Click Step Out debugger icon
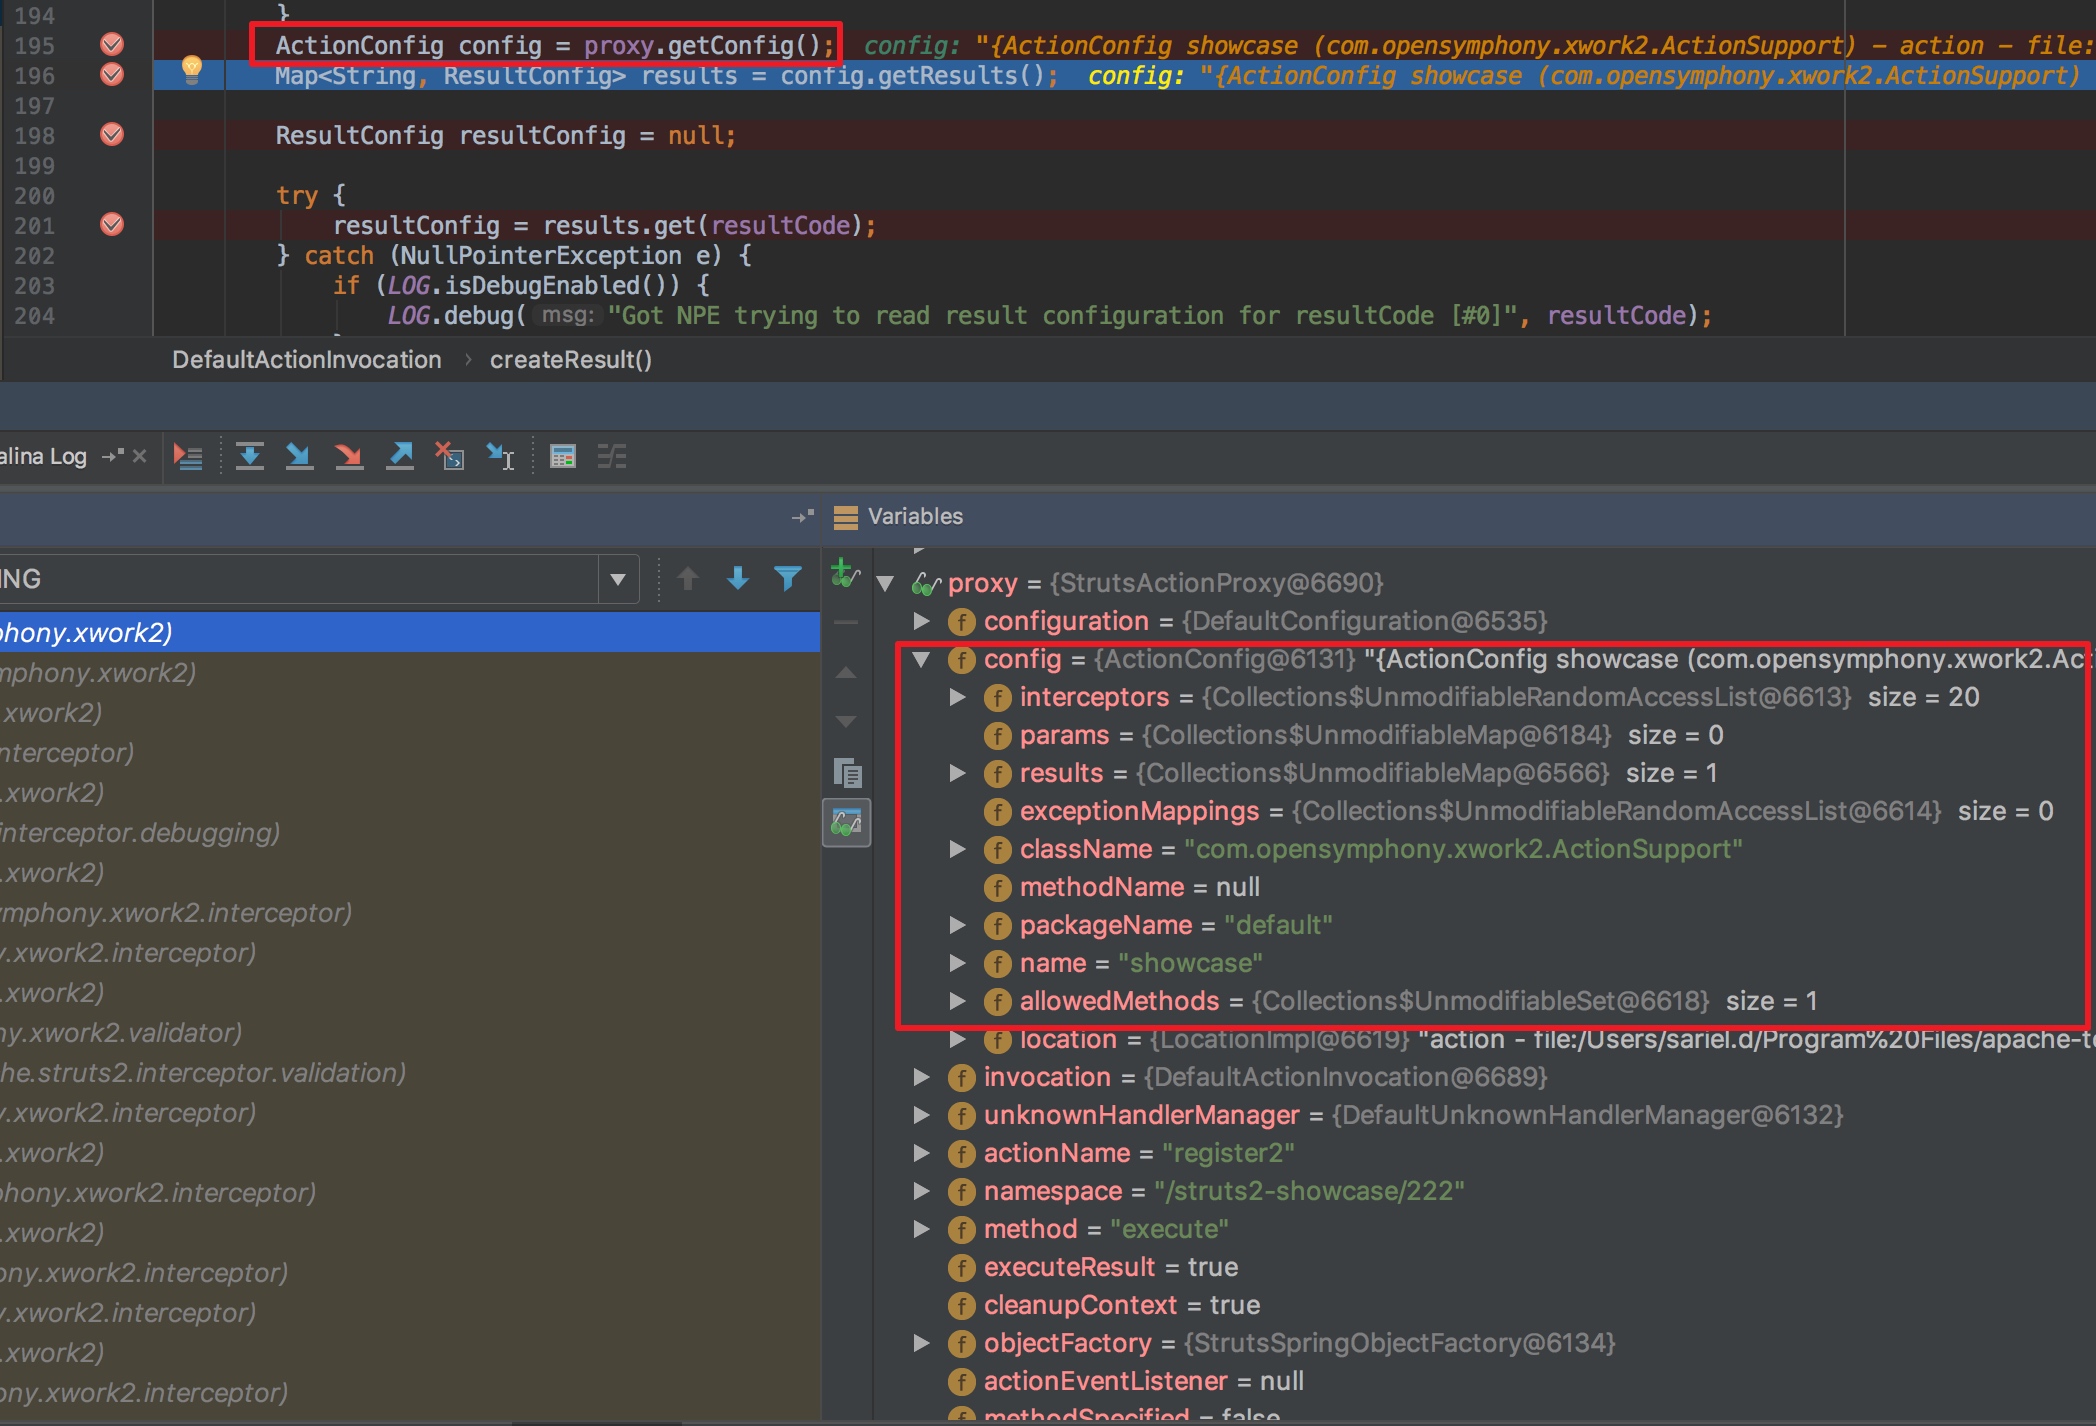The height and width of the screenshot is (1426, 2096). pos(400,457)
